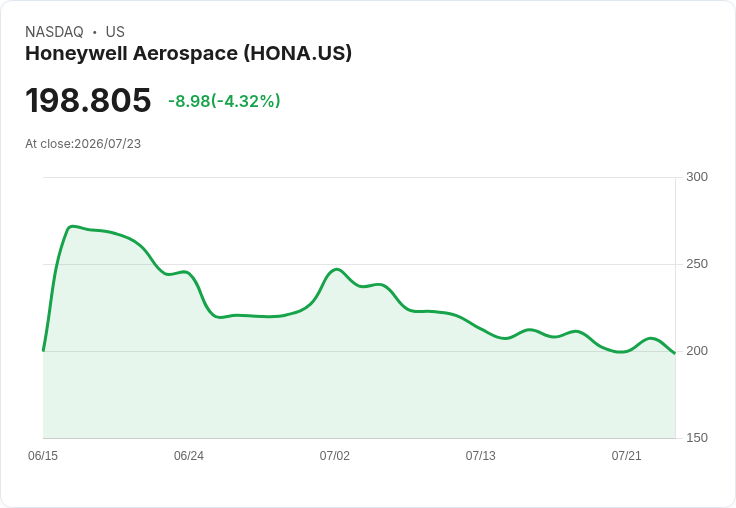Click the 150 y-axis label
The image size is (736, 508).
(x=697, y=438)
